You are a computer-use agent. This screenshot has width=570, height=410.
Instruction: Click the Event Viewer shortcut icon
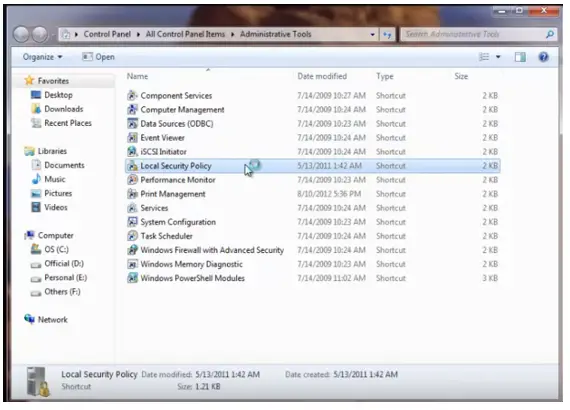click(132, 138)
